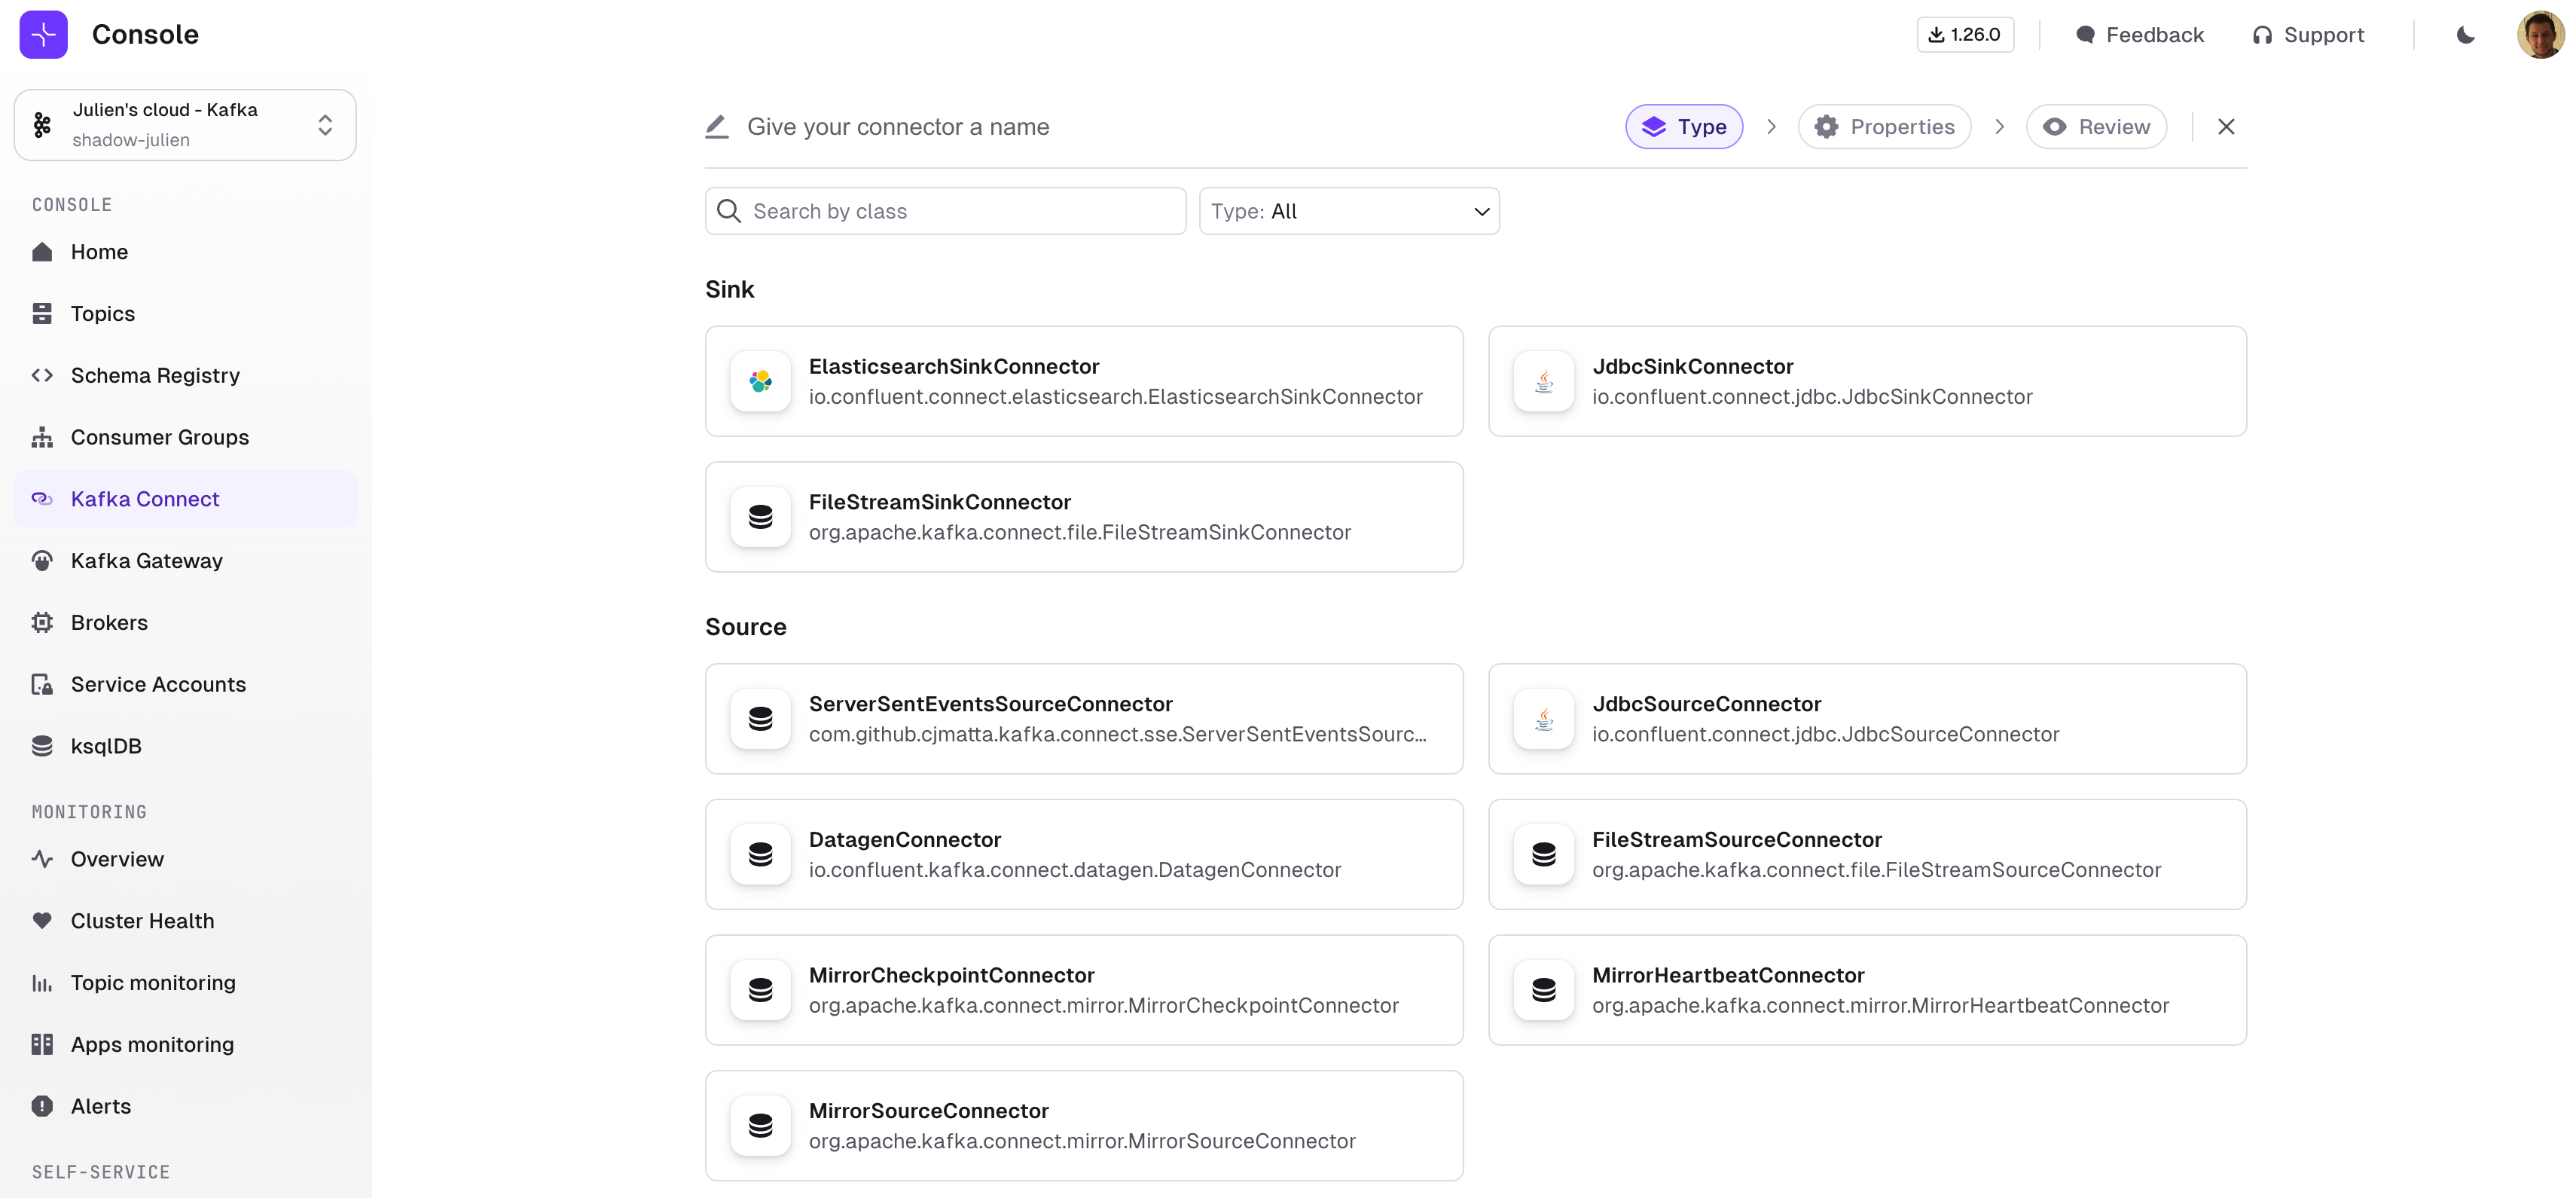The image size is (2576, 1198).
Task: Open the Home sidebar item
Action: (185, 252)
